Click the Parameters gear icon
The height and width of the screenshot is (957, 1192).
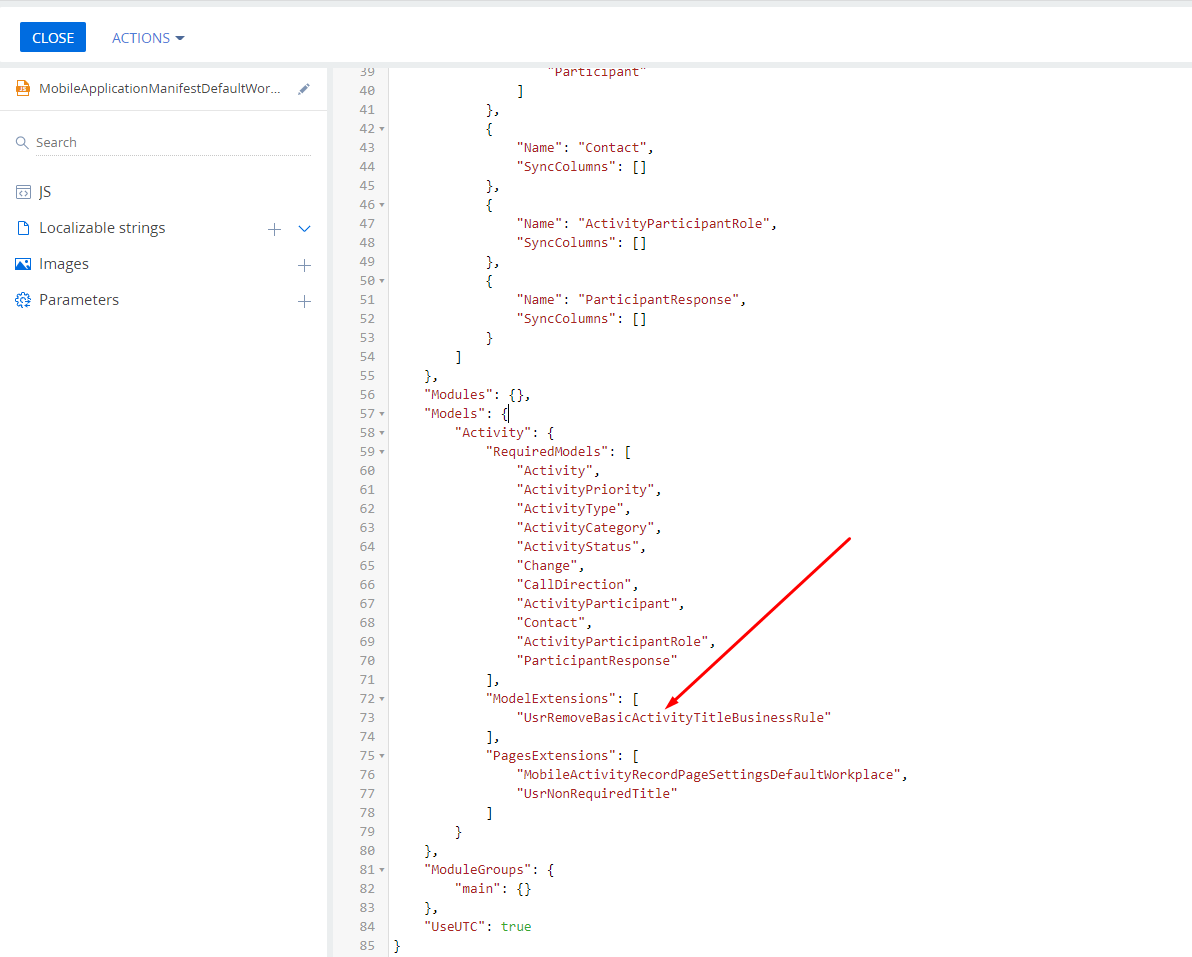(x=23, y=299)
